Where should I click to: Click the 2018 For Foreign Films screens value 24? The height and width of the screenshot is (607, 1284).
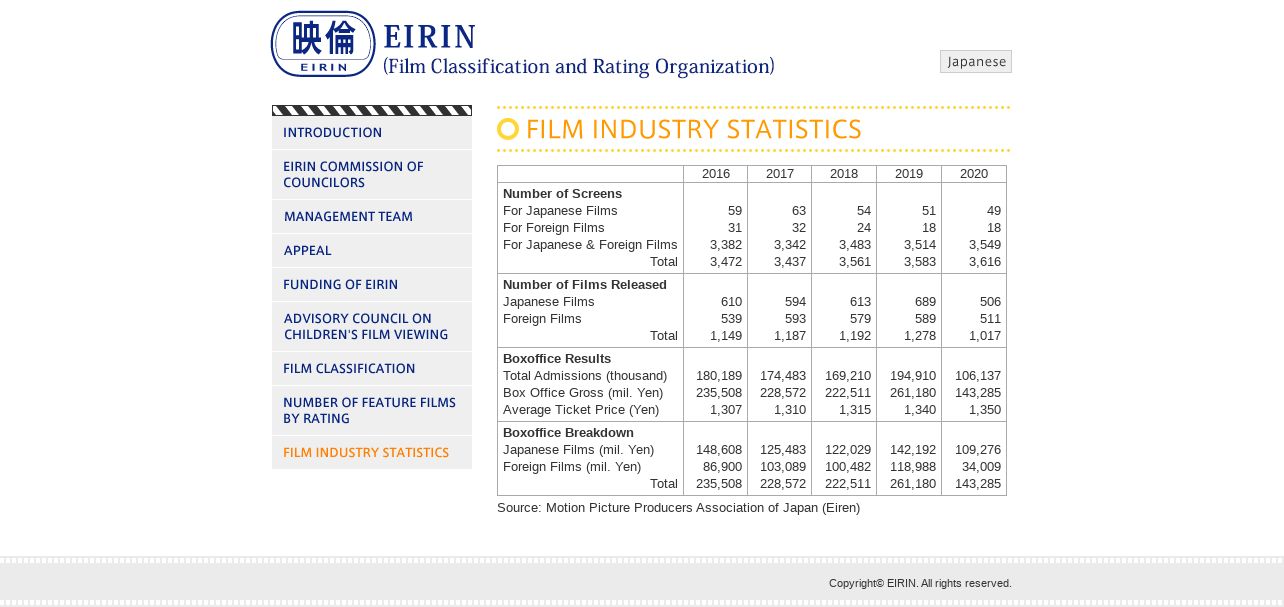(864, 228)
